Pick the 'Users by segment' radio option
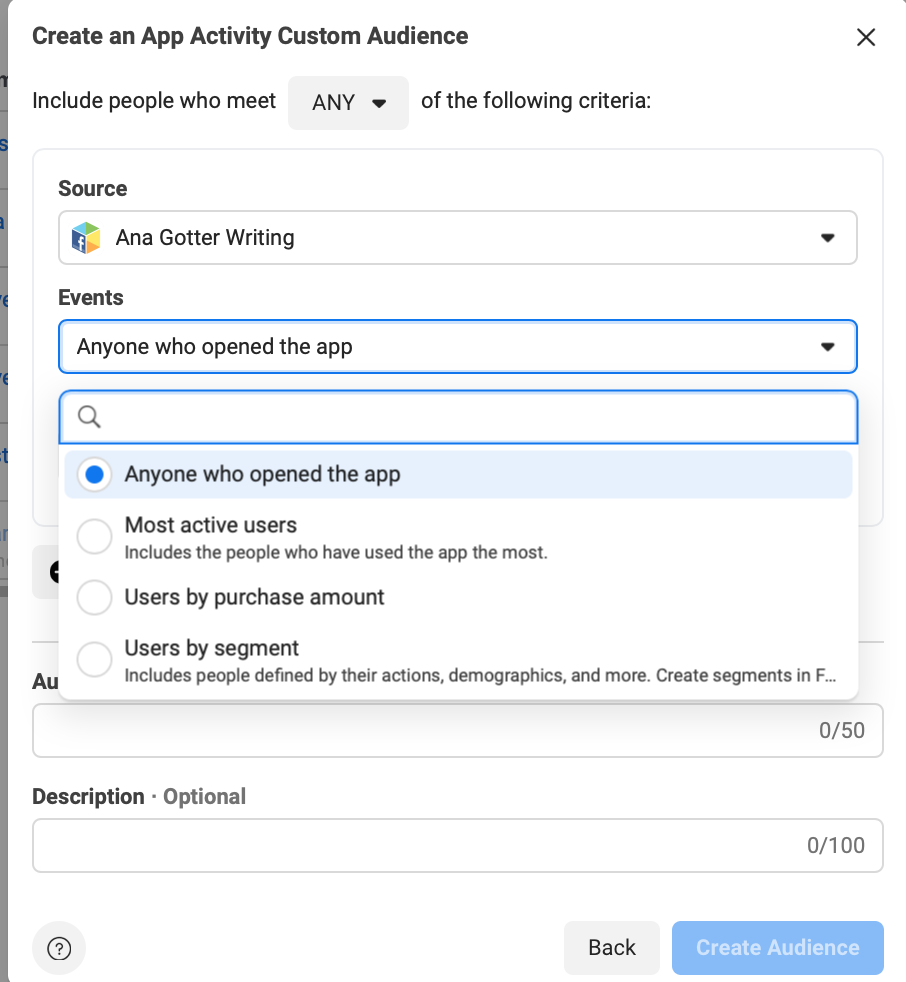This screenshot has width=906, height=982. click(x=95, y=660)
